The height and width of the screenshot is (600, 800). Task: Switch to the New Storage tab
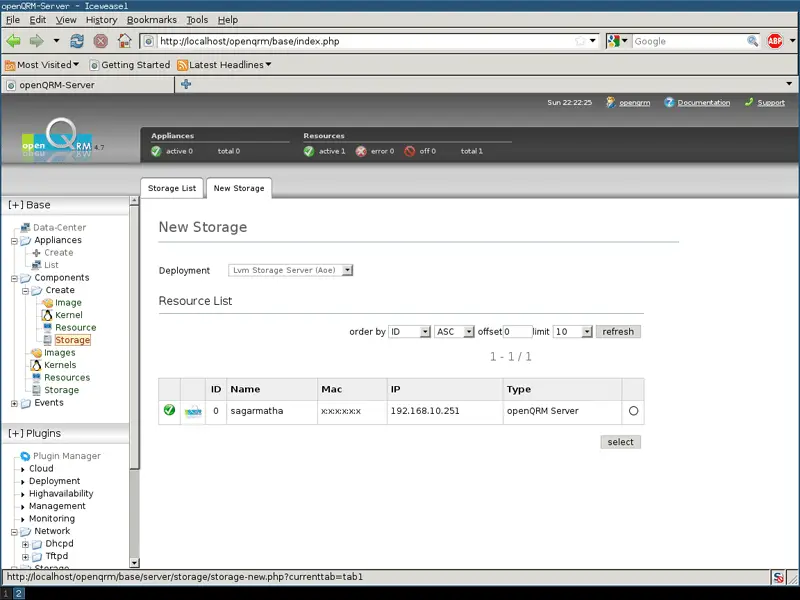239,188
